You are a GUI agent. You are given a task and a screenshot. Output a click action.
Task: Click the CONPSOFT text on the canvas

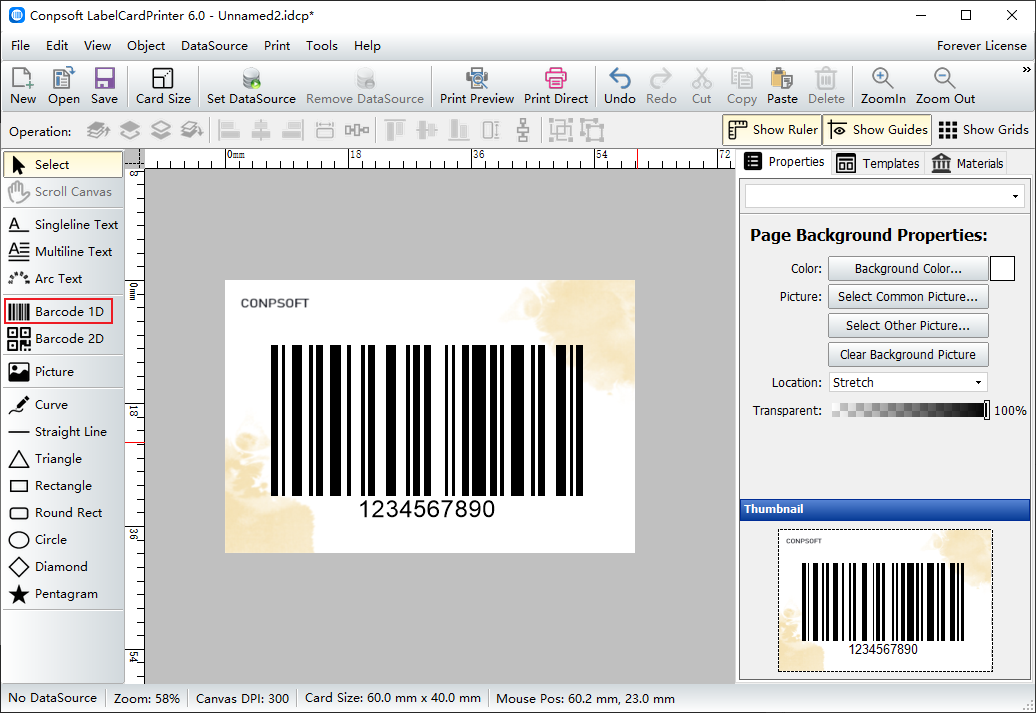275,303
